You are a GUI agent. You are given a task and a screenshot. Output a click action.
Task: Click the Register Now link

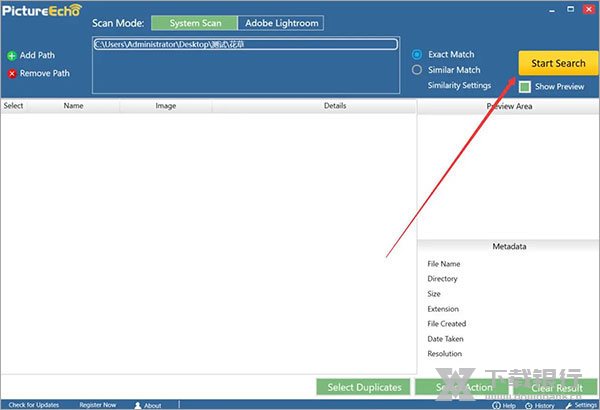[97, 405]
